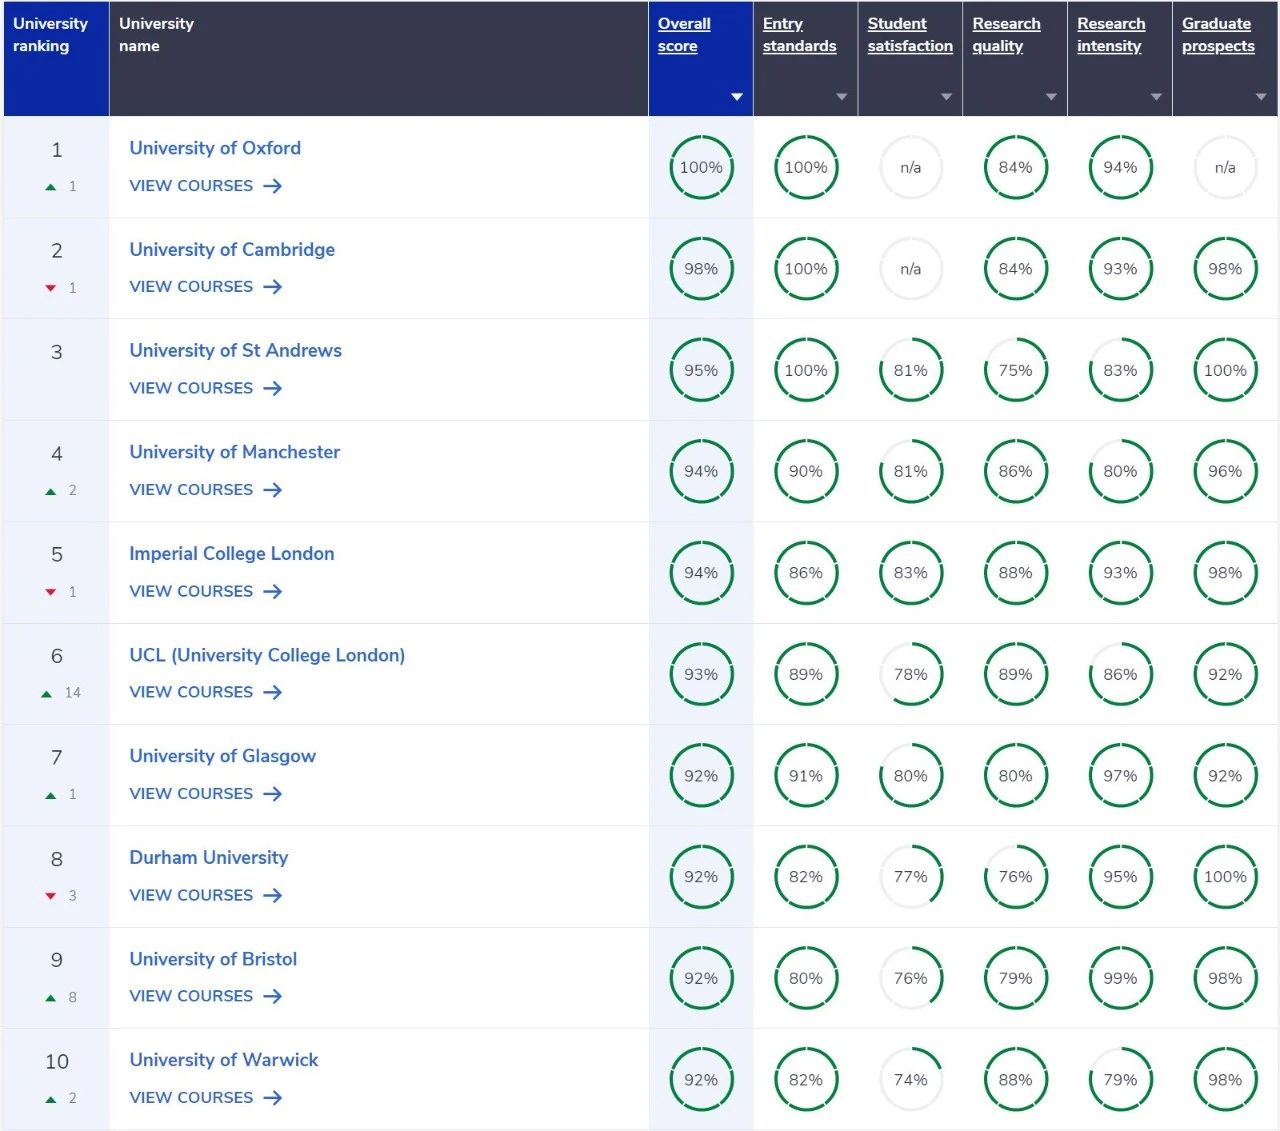Click green up arrow under UCL's ranking

[x=47, y=693]
